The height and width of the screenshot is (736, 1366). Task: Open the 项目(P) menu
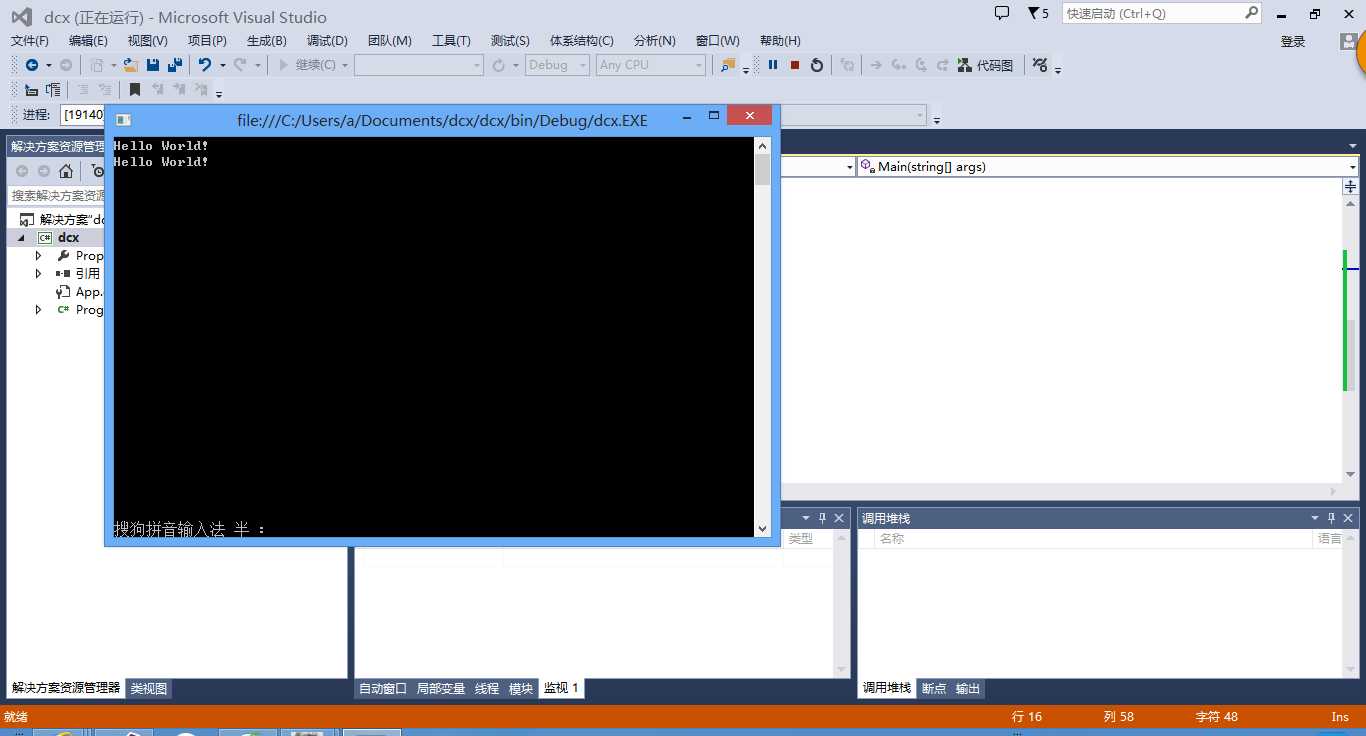(207, 41)
